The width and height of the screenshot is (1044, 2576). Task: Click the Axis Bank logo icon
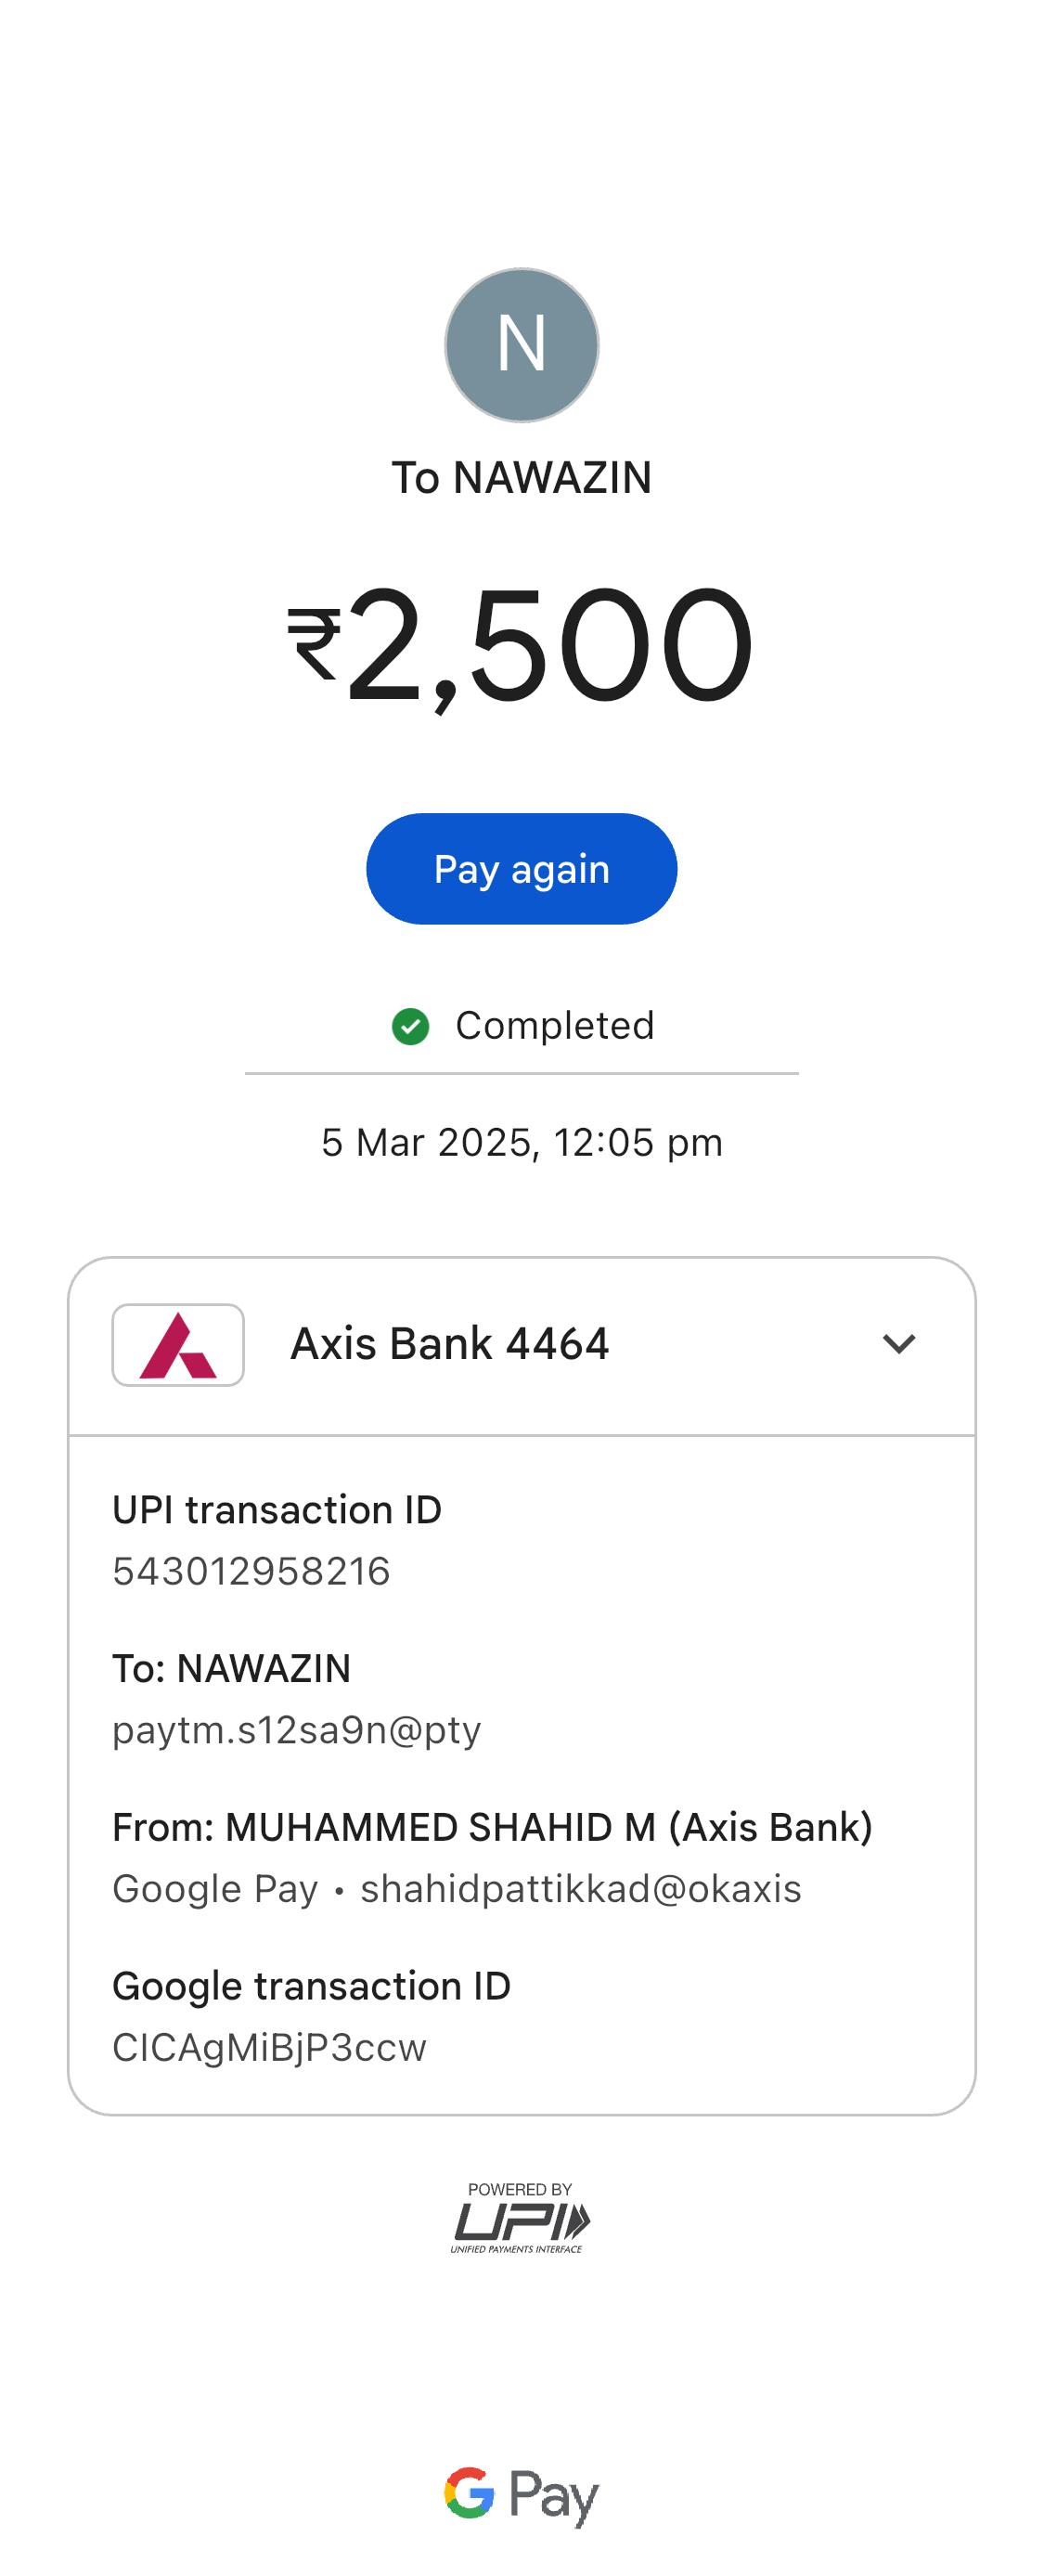(178, 1345)
